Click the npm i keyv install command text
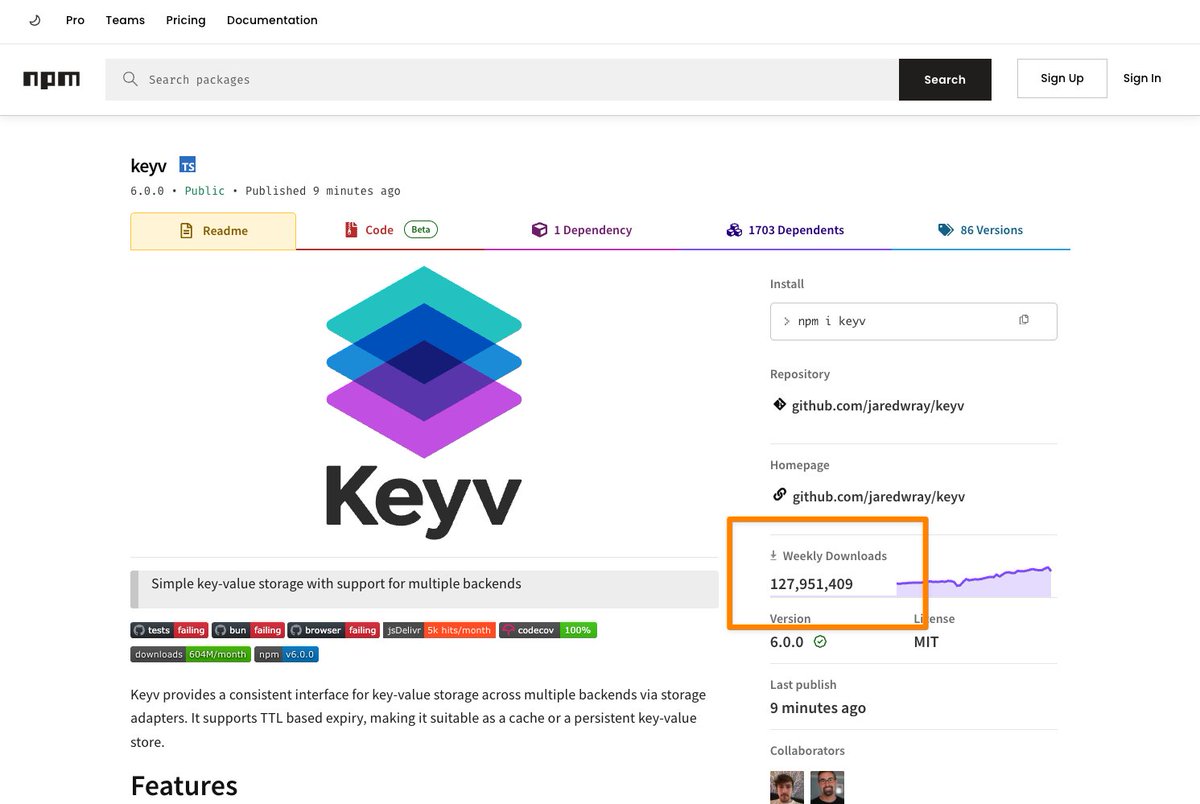Screen dimensions: 1200x804 coord(831,321)
